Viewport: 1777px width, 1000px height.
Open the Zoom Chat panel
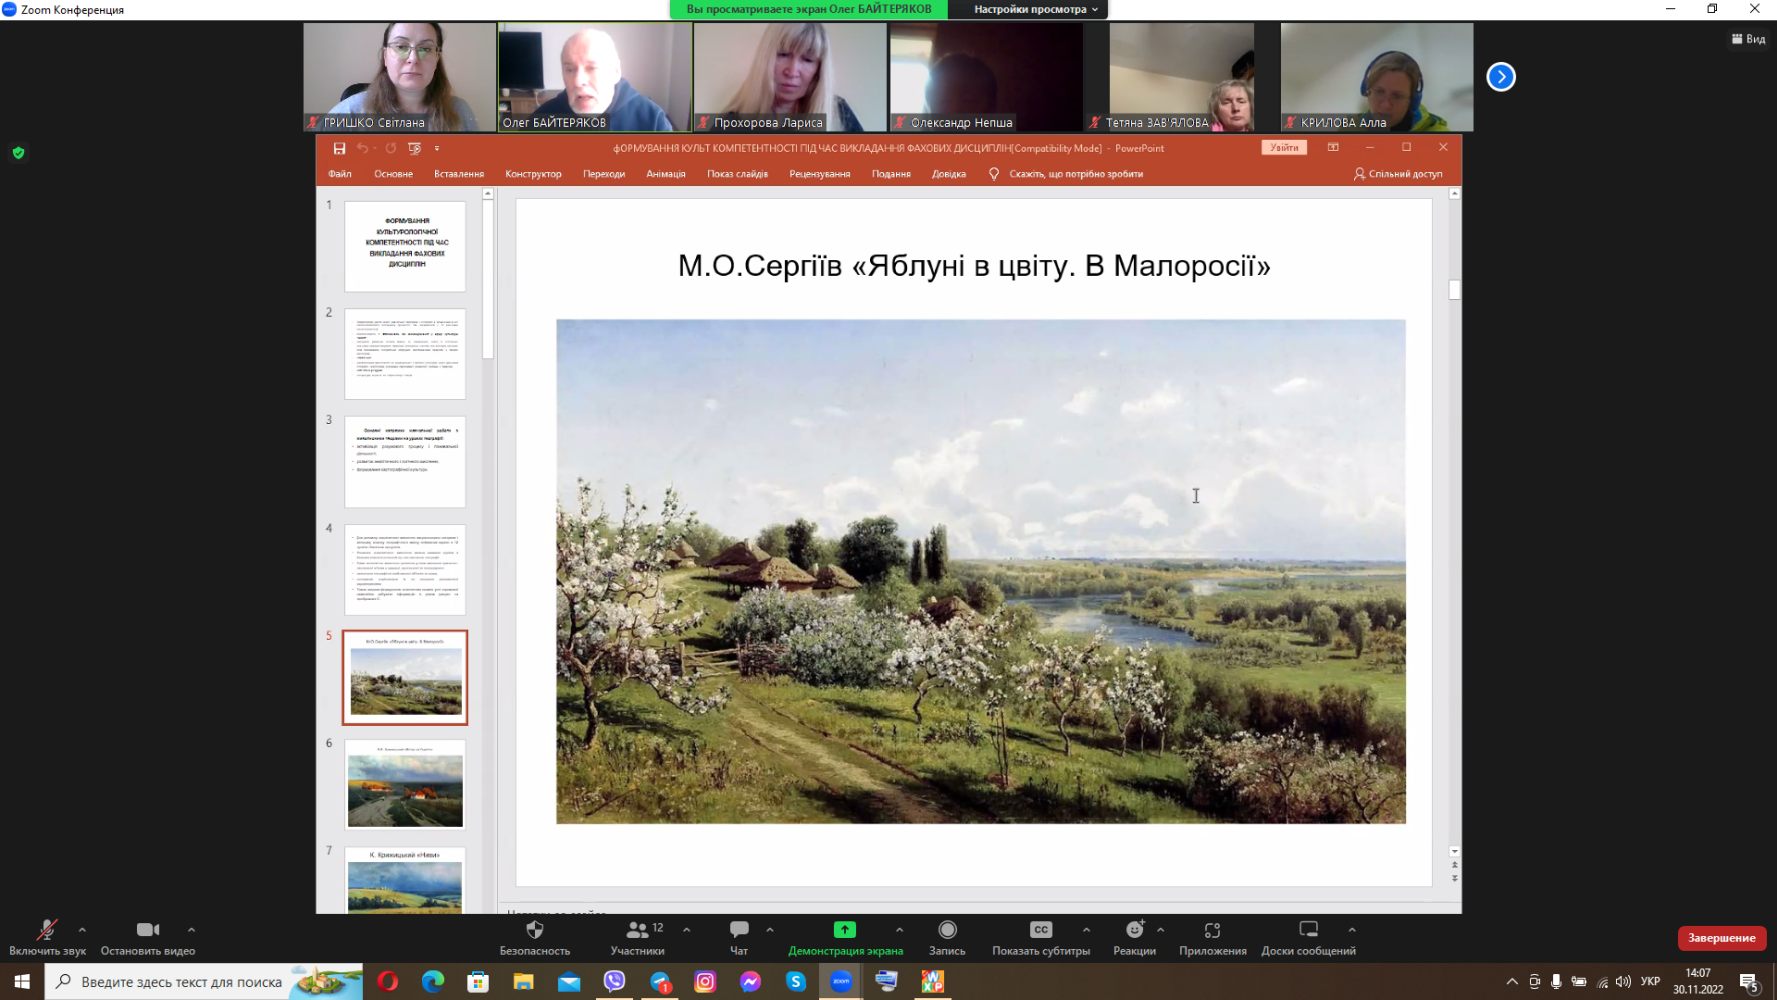click(x=739, y=931)
